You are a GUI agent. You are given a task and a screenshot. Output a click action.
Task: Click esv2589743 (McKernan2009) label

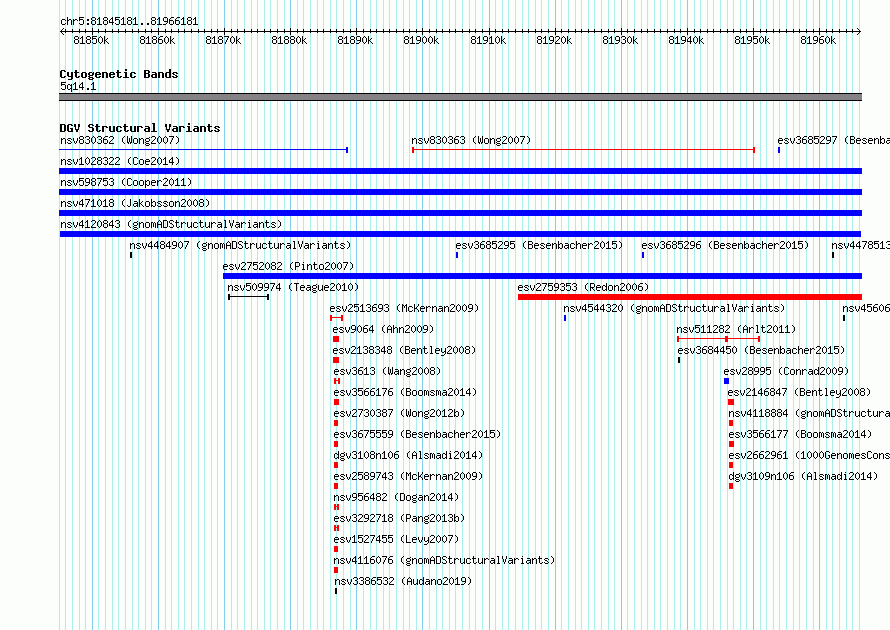(x=408, y=476)
